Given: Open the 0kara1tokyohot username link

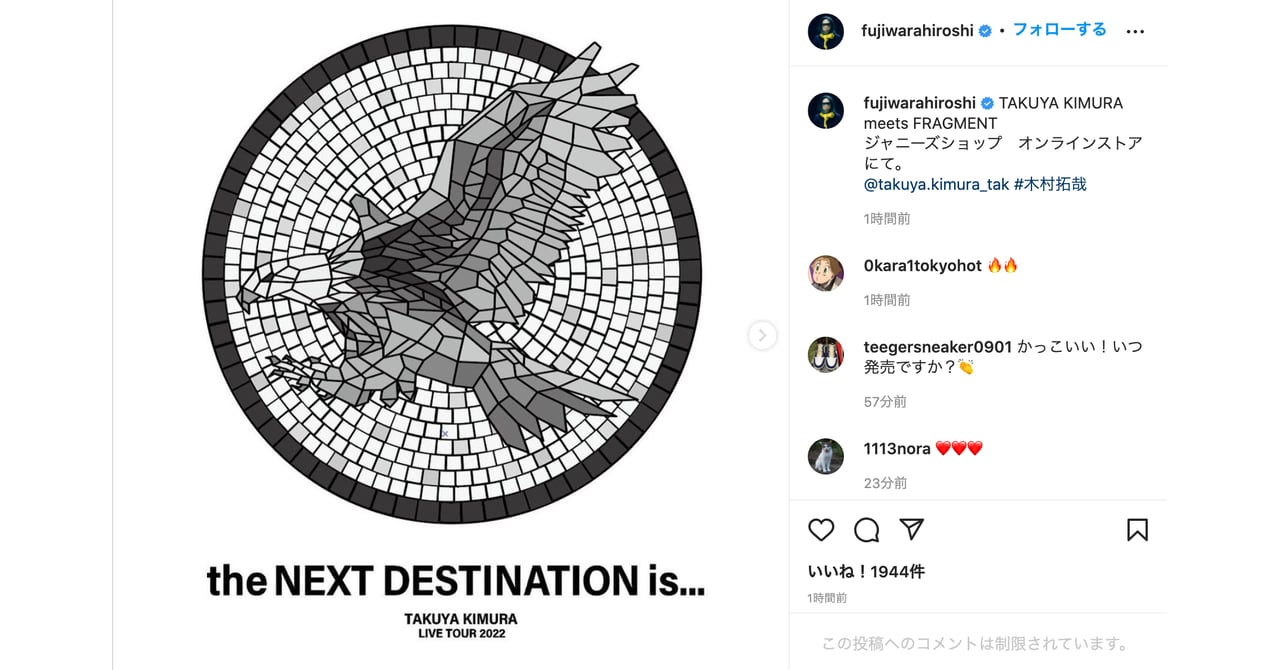Looking at the screenshot, I should tap(922, 266).
